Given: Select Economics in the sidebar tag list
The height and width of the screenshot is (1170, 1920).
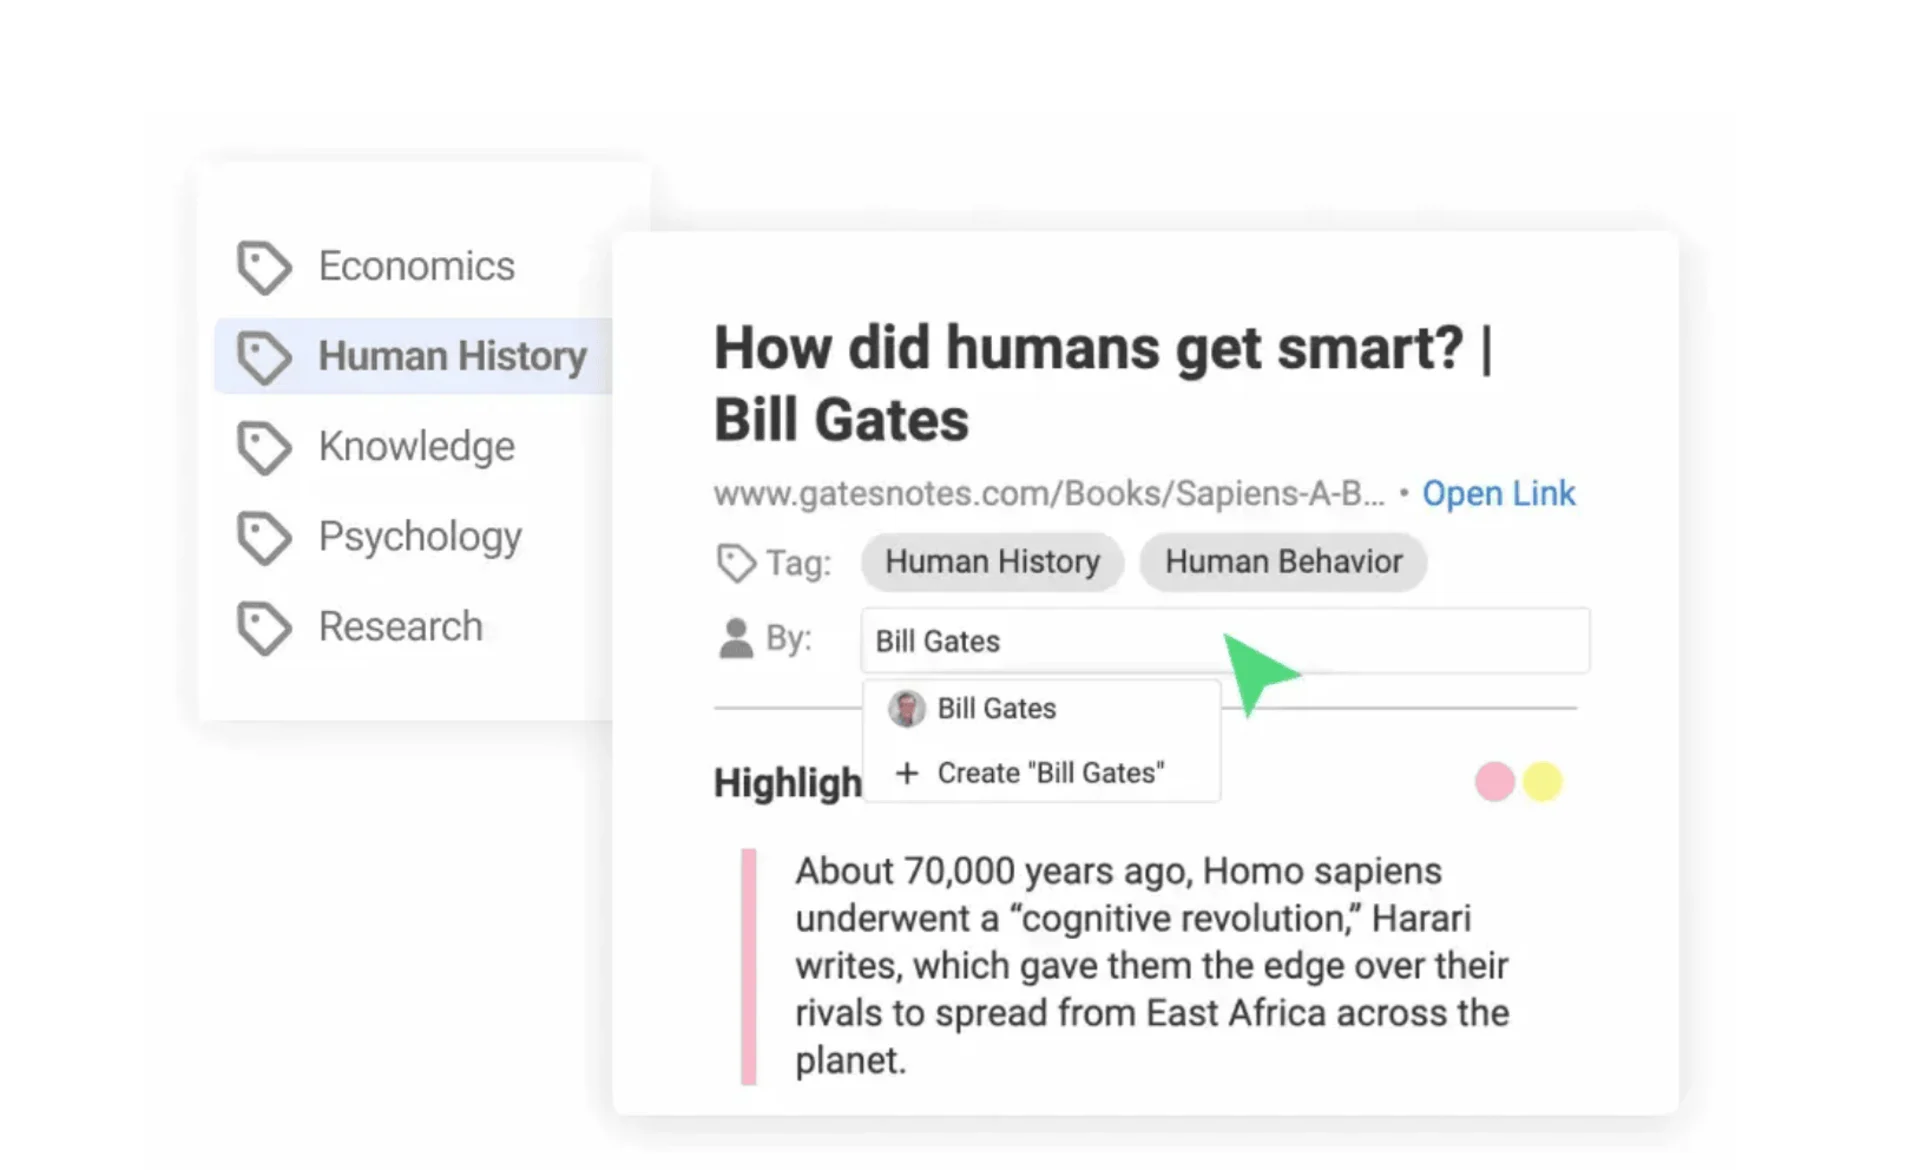Looking at the screenshot, I should coord(417,266).
